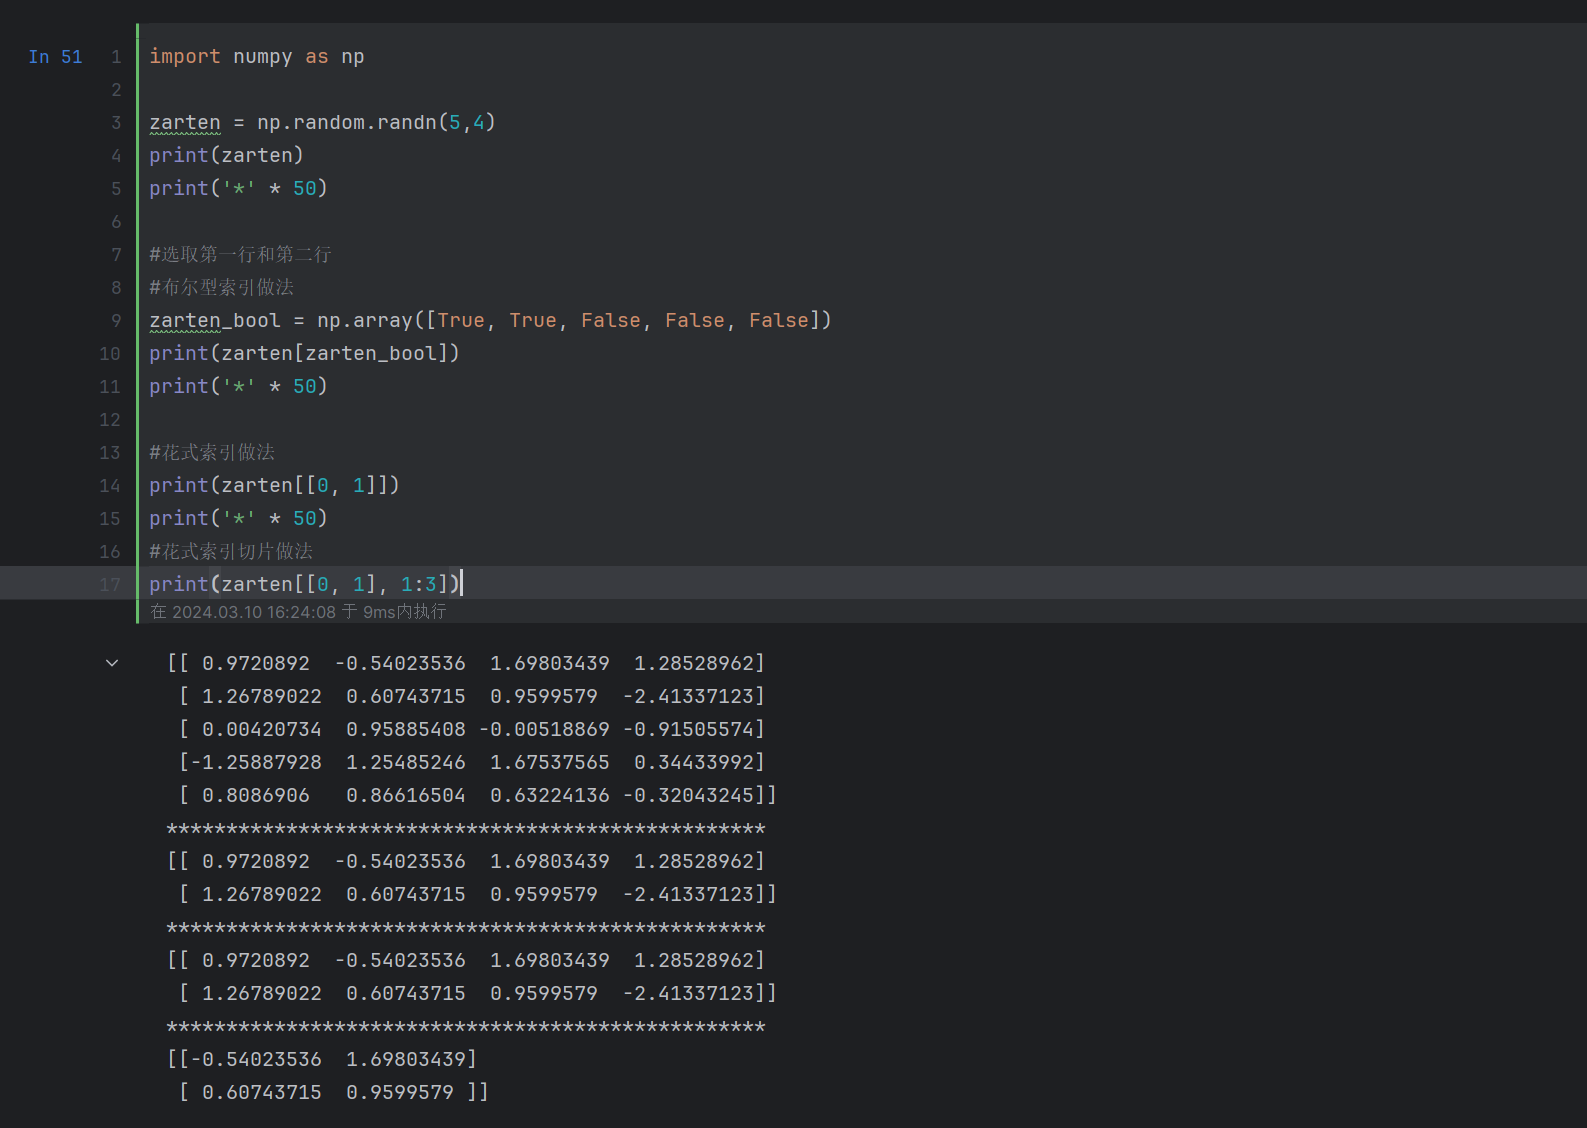Click output row starting with 0.00420734
Image resolution: width=1587 pixels, height=1128 pixels.
point(472,730)
